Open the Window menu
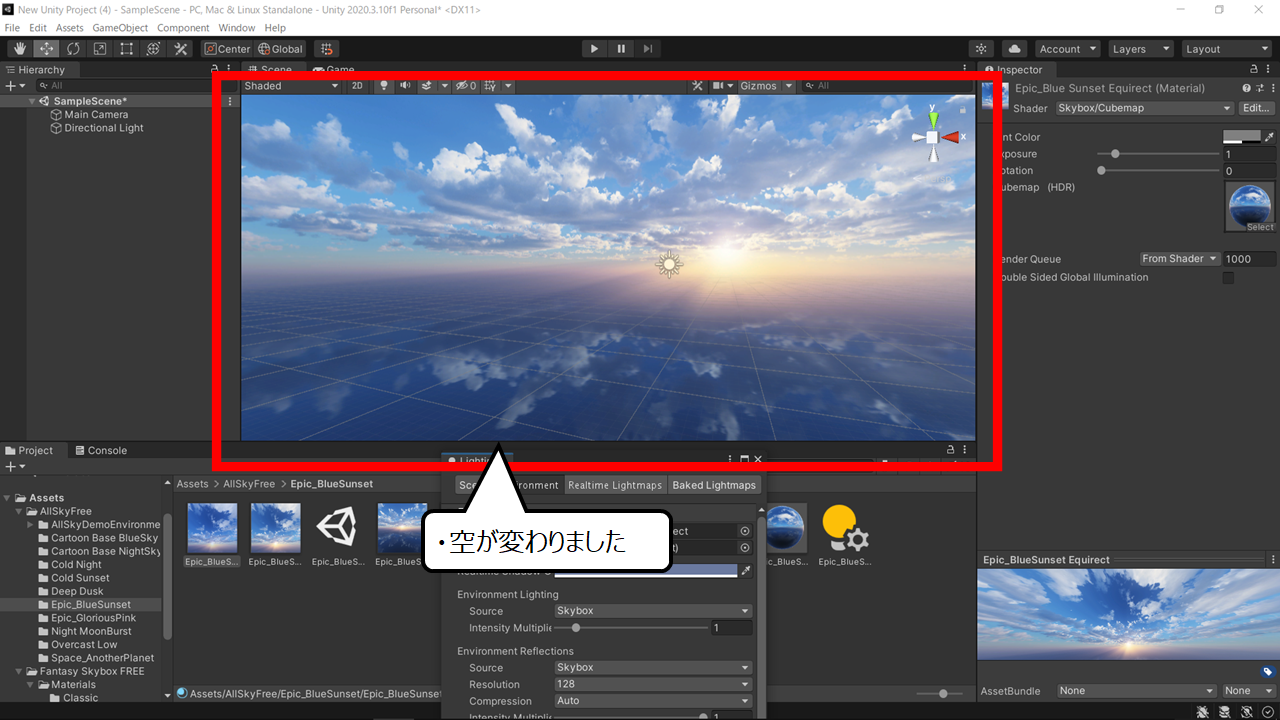Screen dimensions: 1280x720 pyautogui.click(x=237, y=28)
